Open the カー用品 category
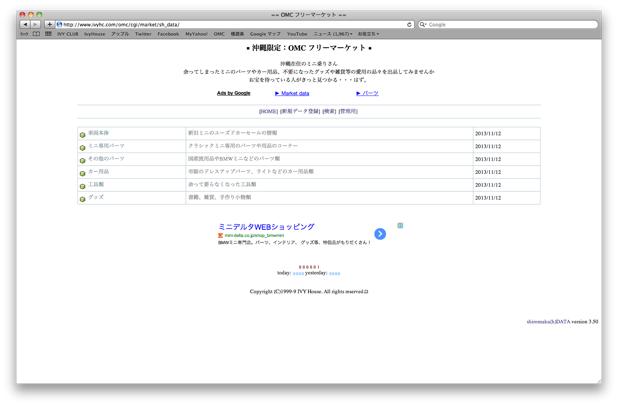The width and height of the screenshot is (618, 406). 99,171
